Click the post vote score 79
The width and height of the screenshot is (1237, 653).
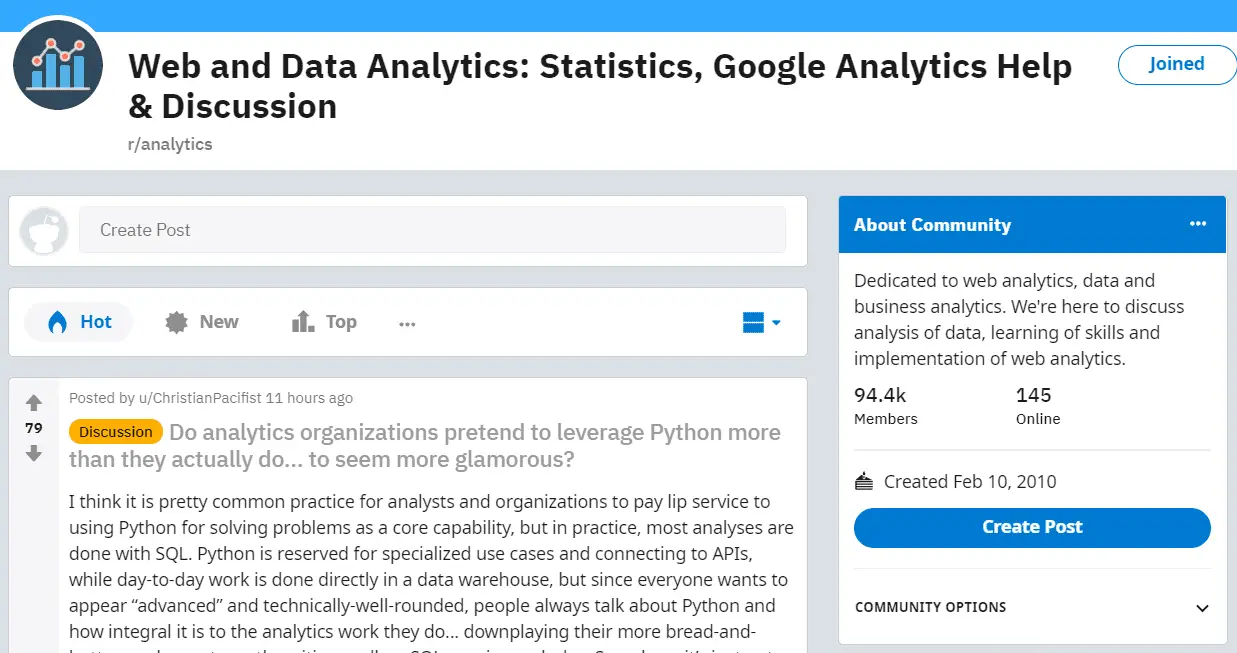click(34, 428)
